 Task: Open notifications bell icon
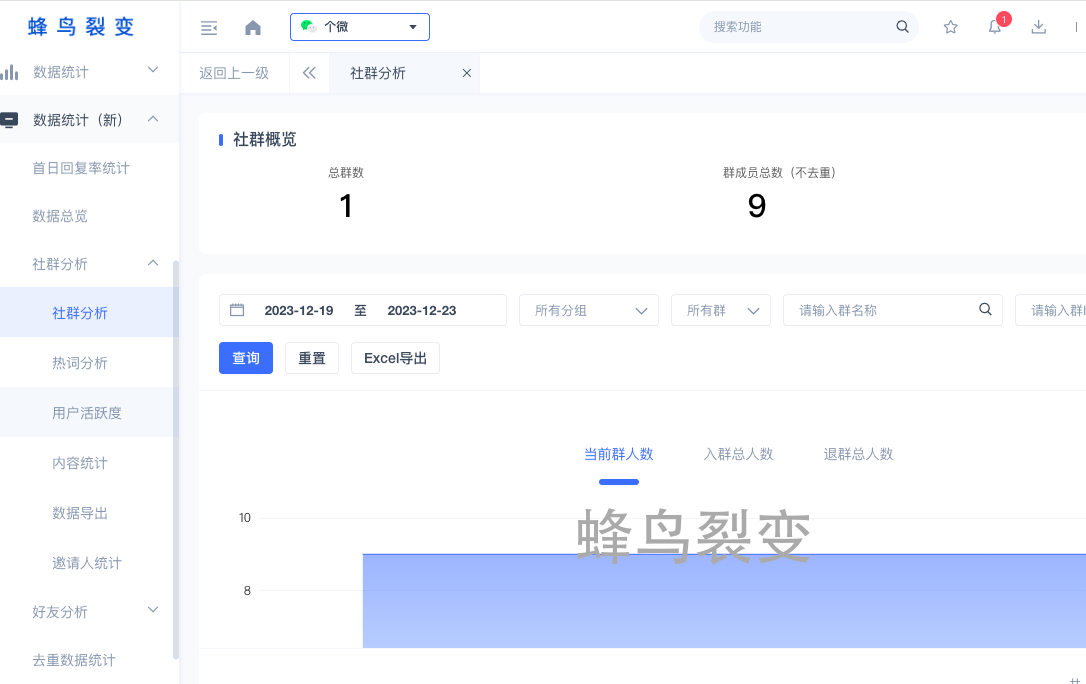point(995,27)
